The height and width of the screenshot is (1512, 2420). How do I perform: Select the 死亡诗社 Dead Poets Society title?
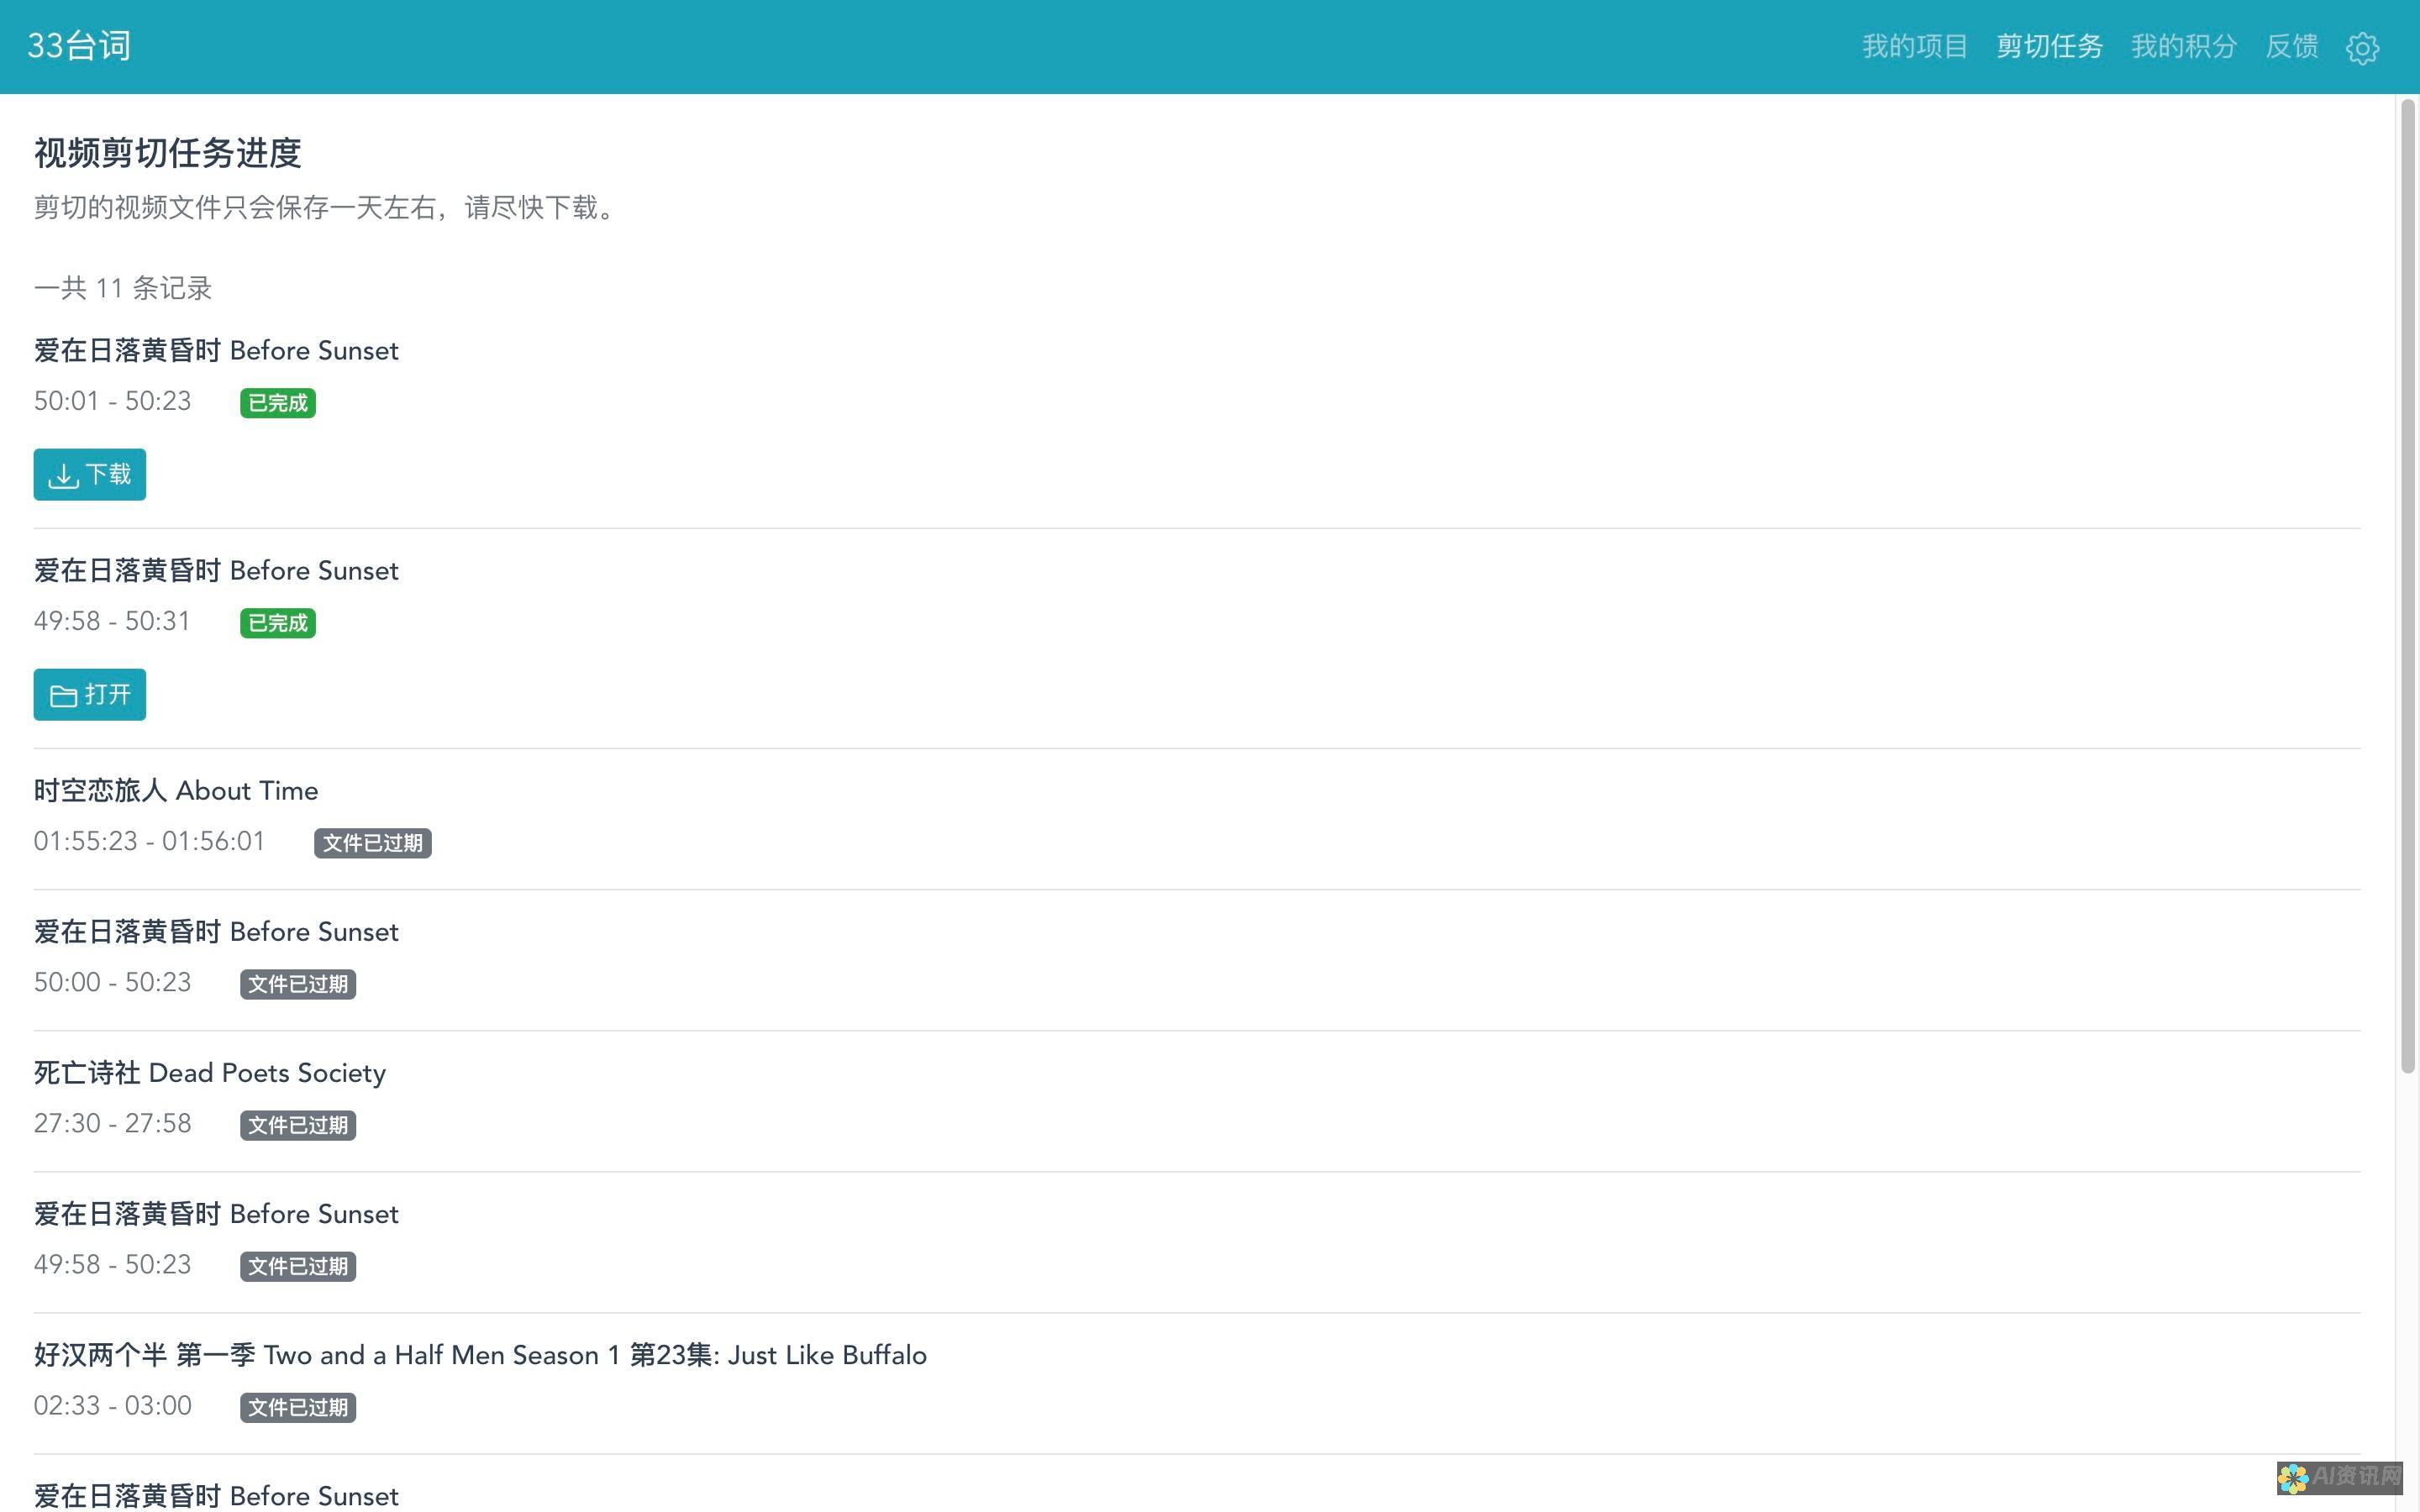click(210, 1073)
